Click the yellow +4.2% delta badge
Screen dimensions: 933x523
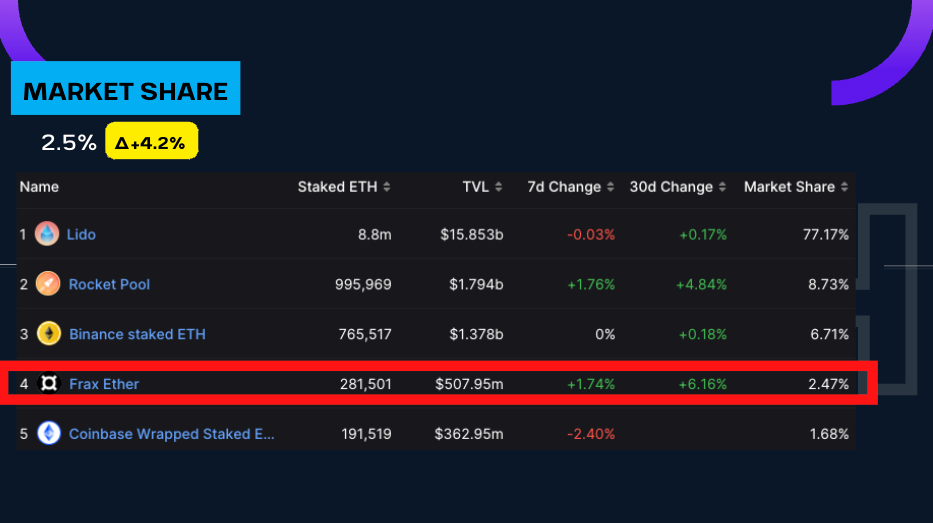pos(151,143)
